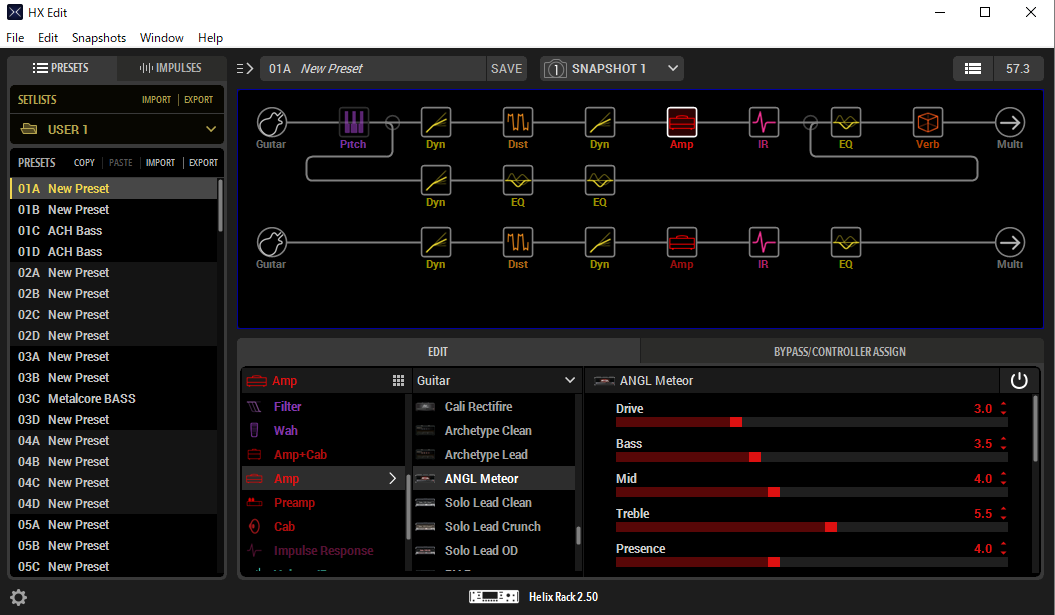Adjust the Treble value stepper arrows
Screen dimensions: 1055x615
pyautogui.click(x=1003, y=513)
